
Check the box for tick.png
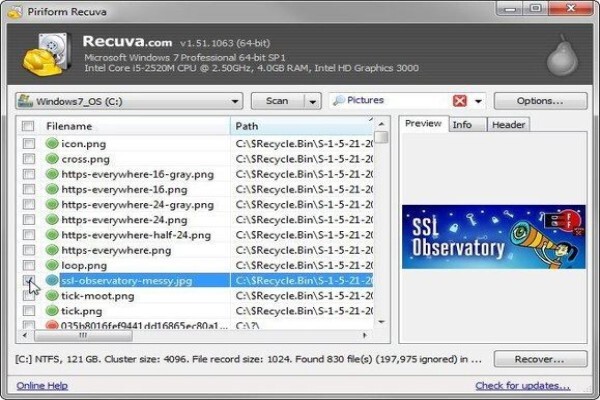coord(29,310)
